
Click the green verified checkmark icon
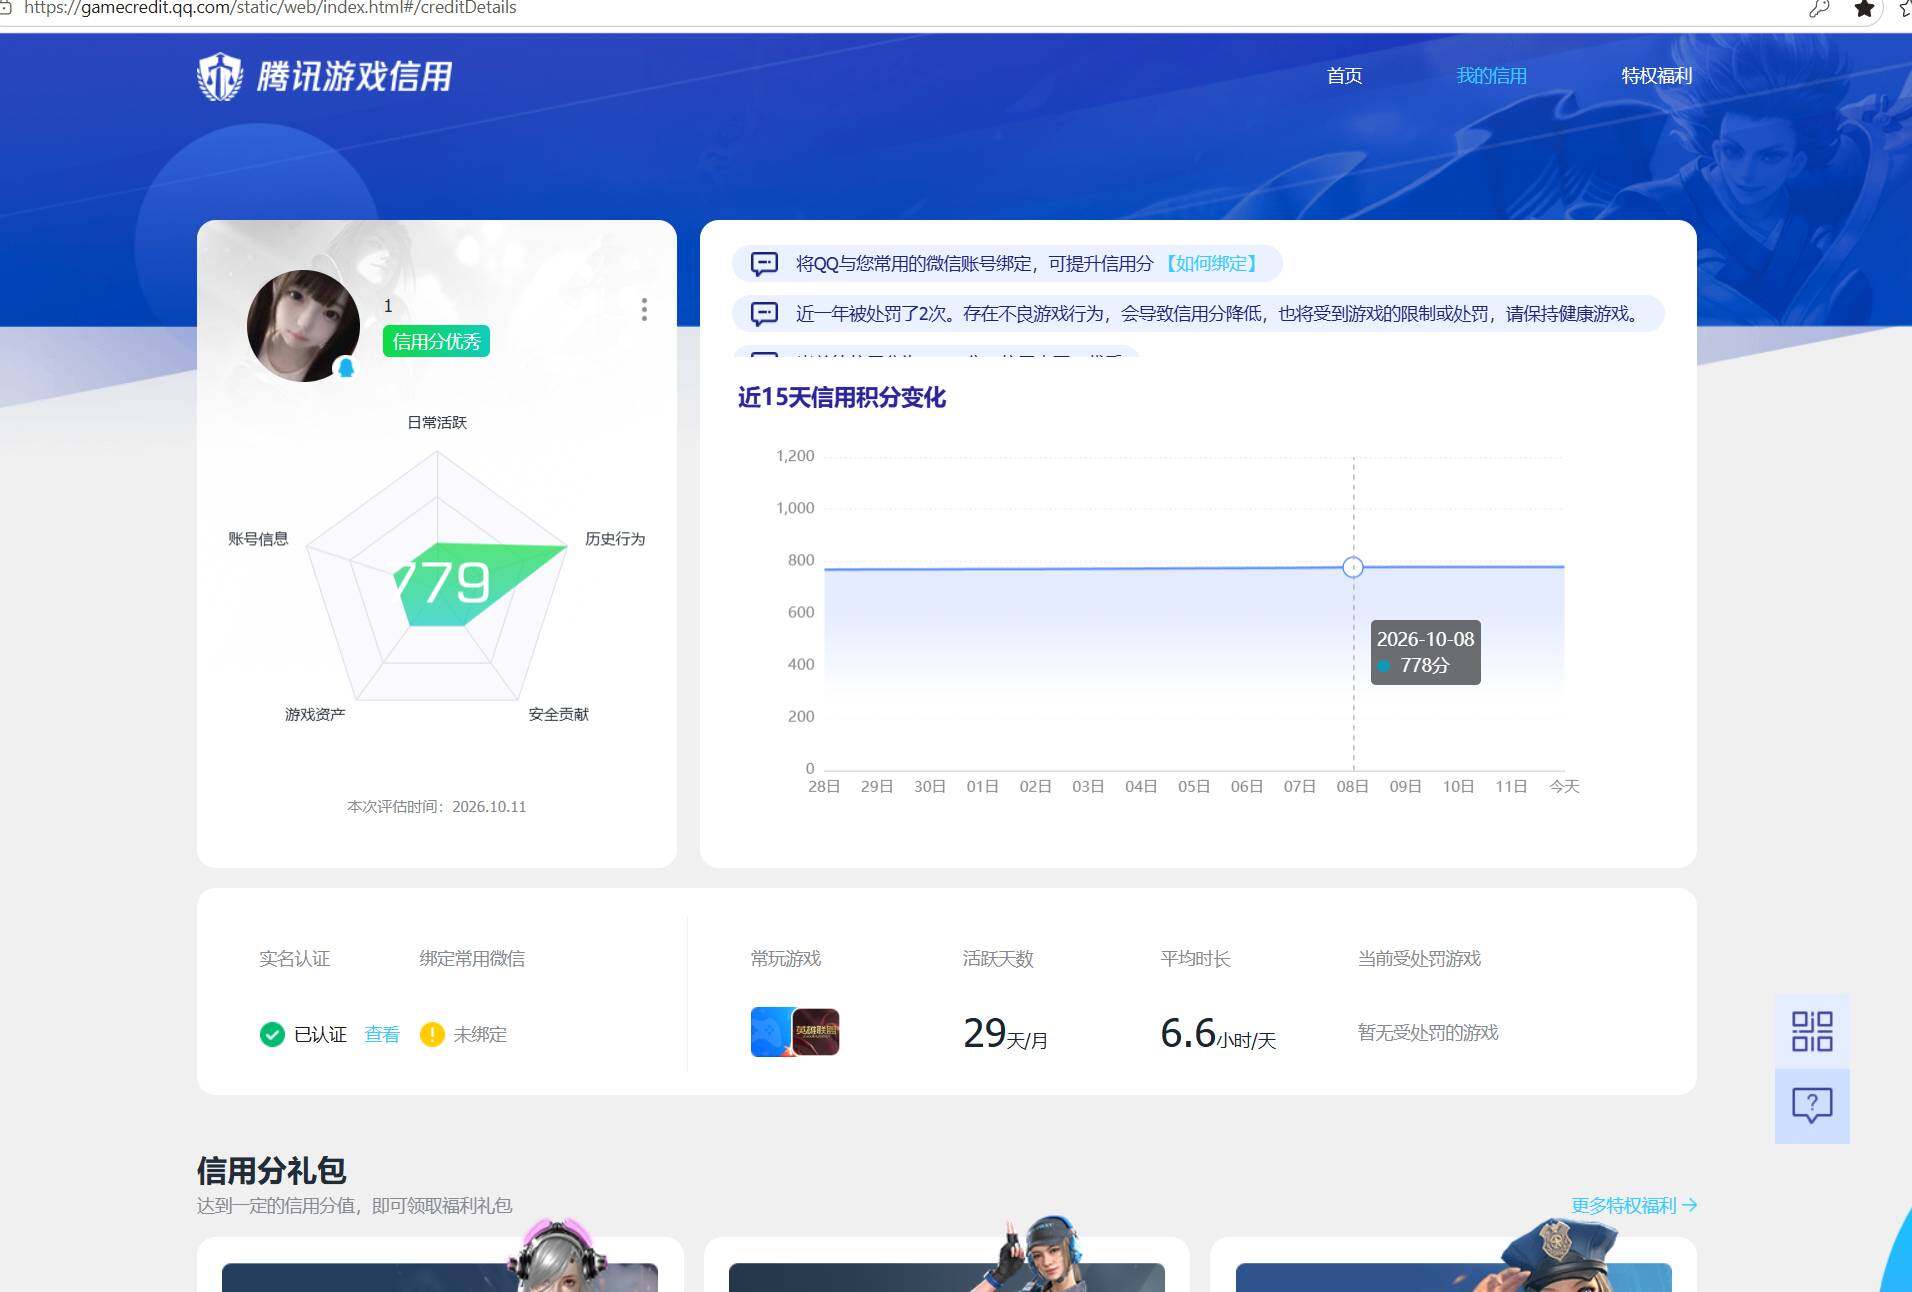tap(272, 1034)
